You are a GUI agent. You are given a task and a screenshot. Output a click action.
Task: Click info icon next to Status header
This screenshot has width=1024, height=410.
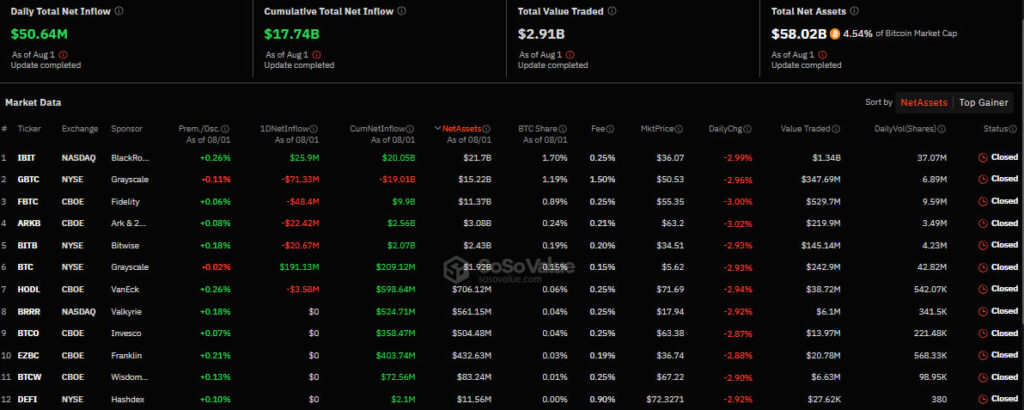(x=1013, y=129)
